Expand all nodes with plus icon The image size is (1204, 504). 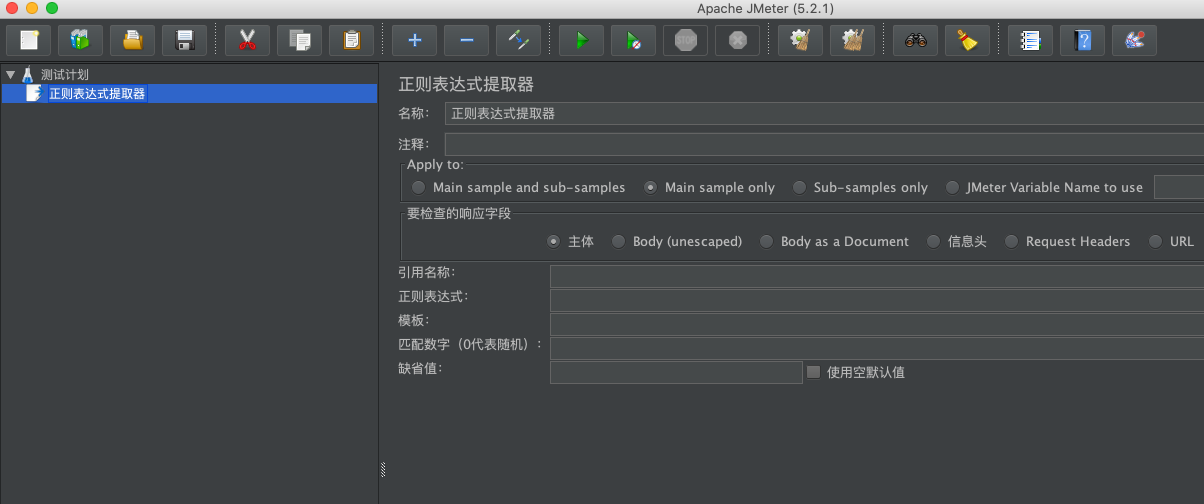414,40
